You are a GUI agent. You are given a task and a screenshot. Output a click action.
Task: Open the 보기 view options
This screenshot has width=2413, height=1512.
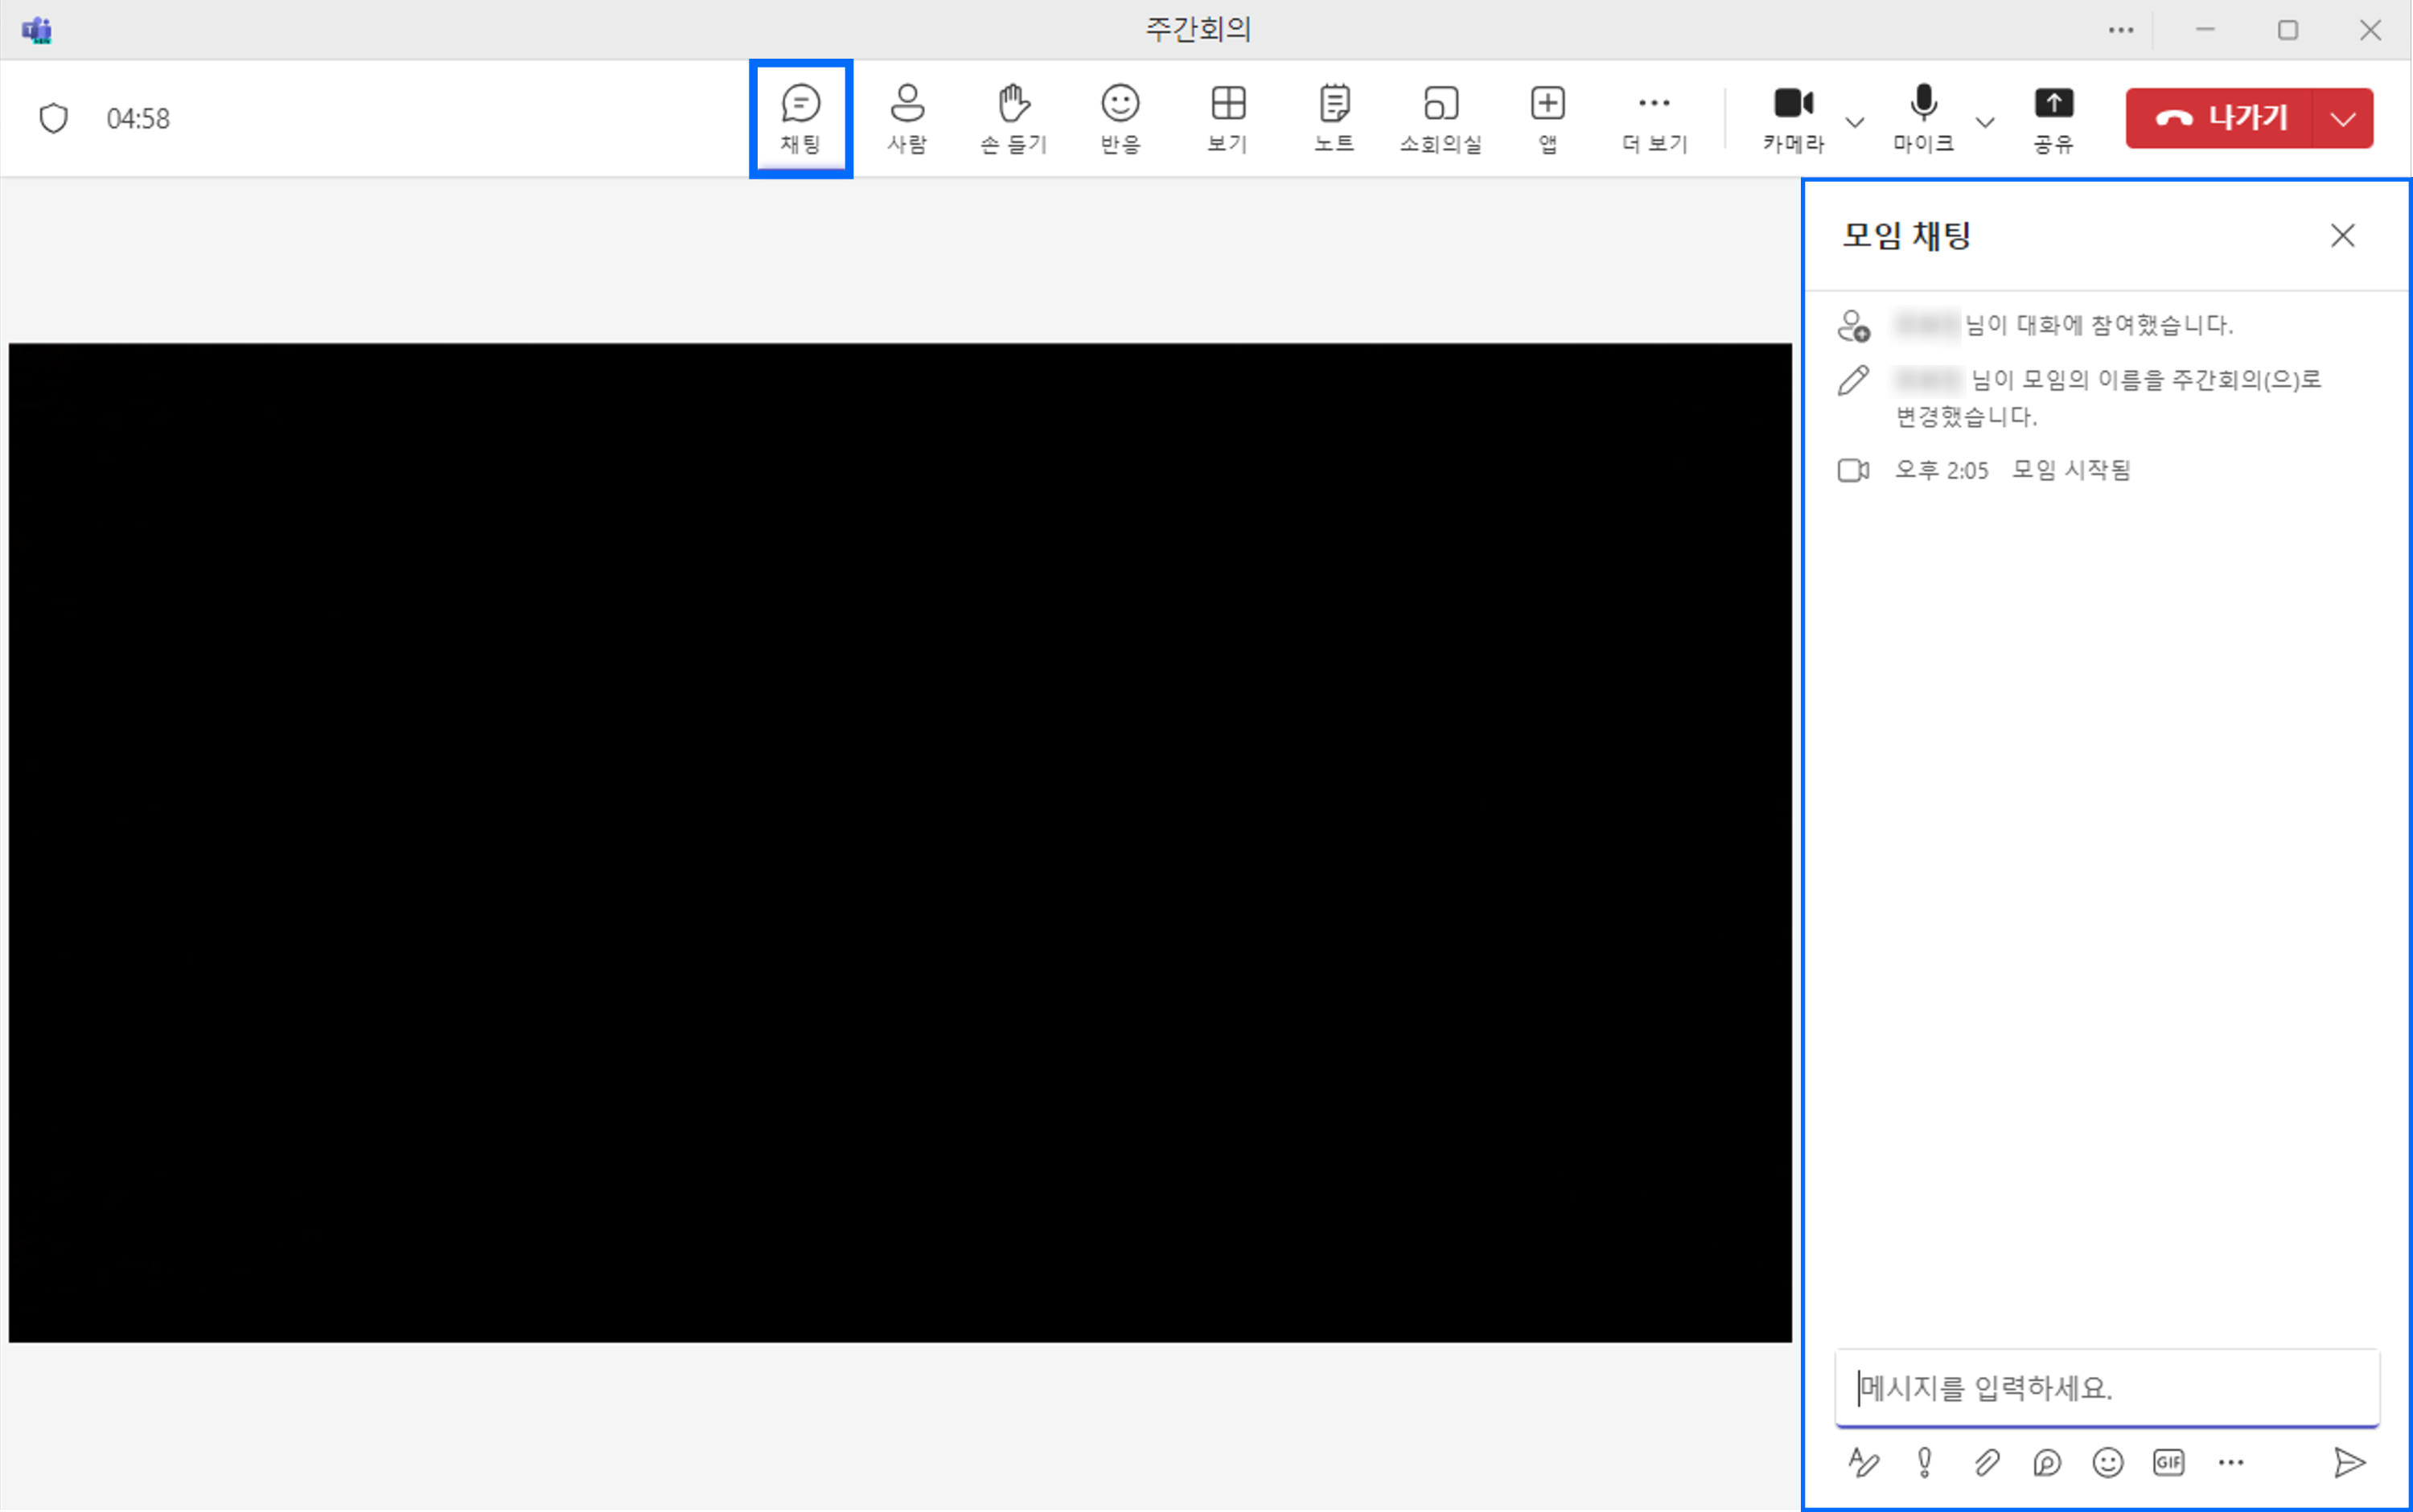click(1227, 117)
